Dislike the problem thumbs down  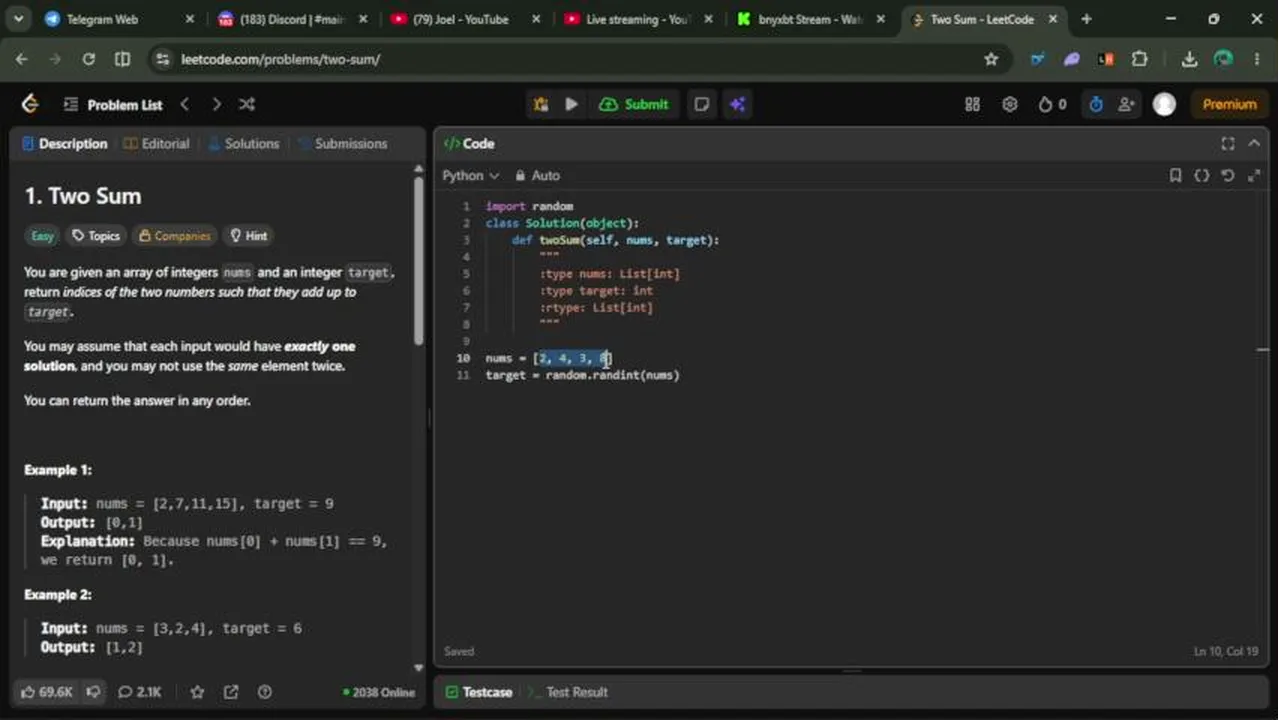click(93, 692)
